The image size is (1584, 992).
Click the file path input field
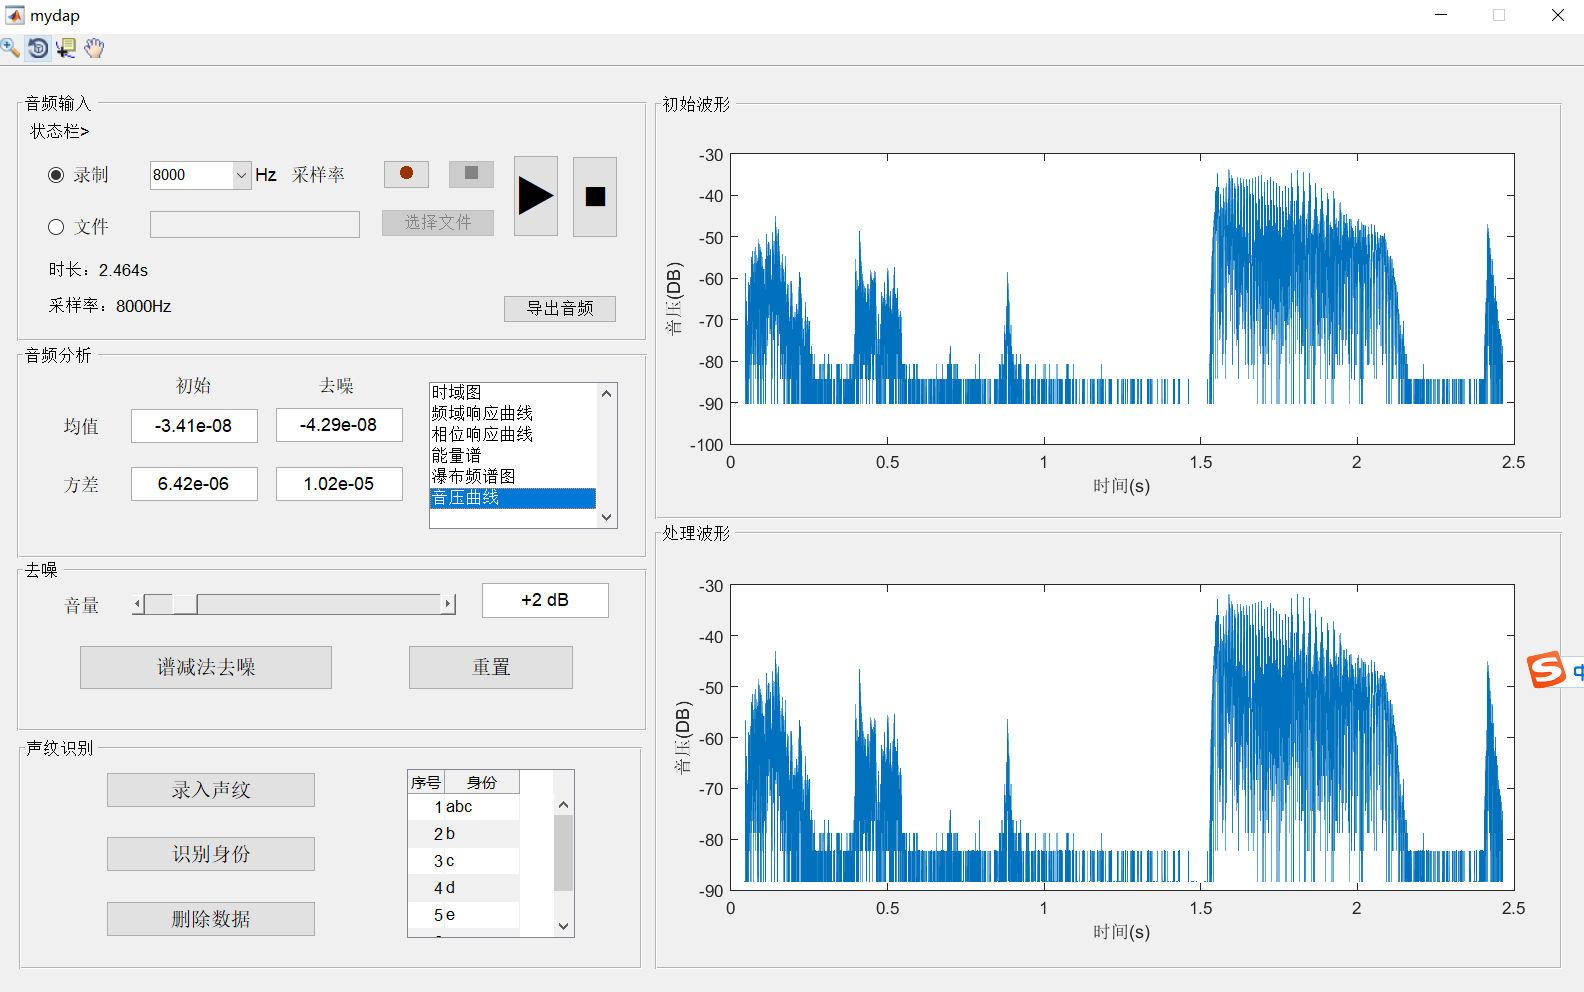(x=255, y=224)
